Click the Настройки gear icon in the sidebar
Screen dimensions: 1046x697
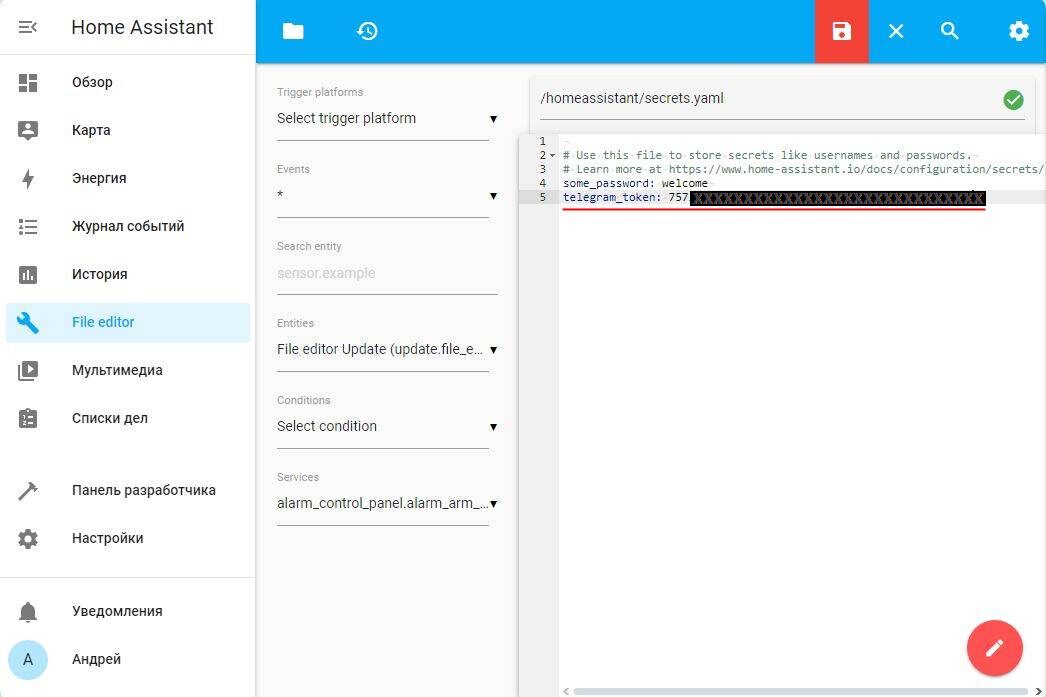coord(28,539)
